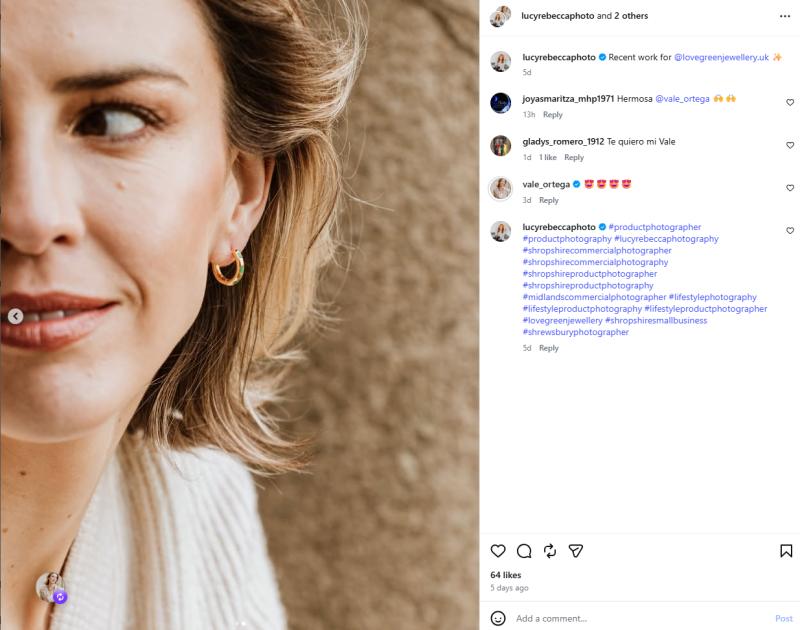Like the post with the heart icon
The width and height of the screenshot is (800, 630).
(498, 551)
